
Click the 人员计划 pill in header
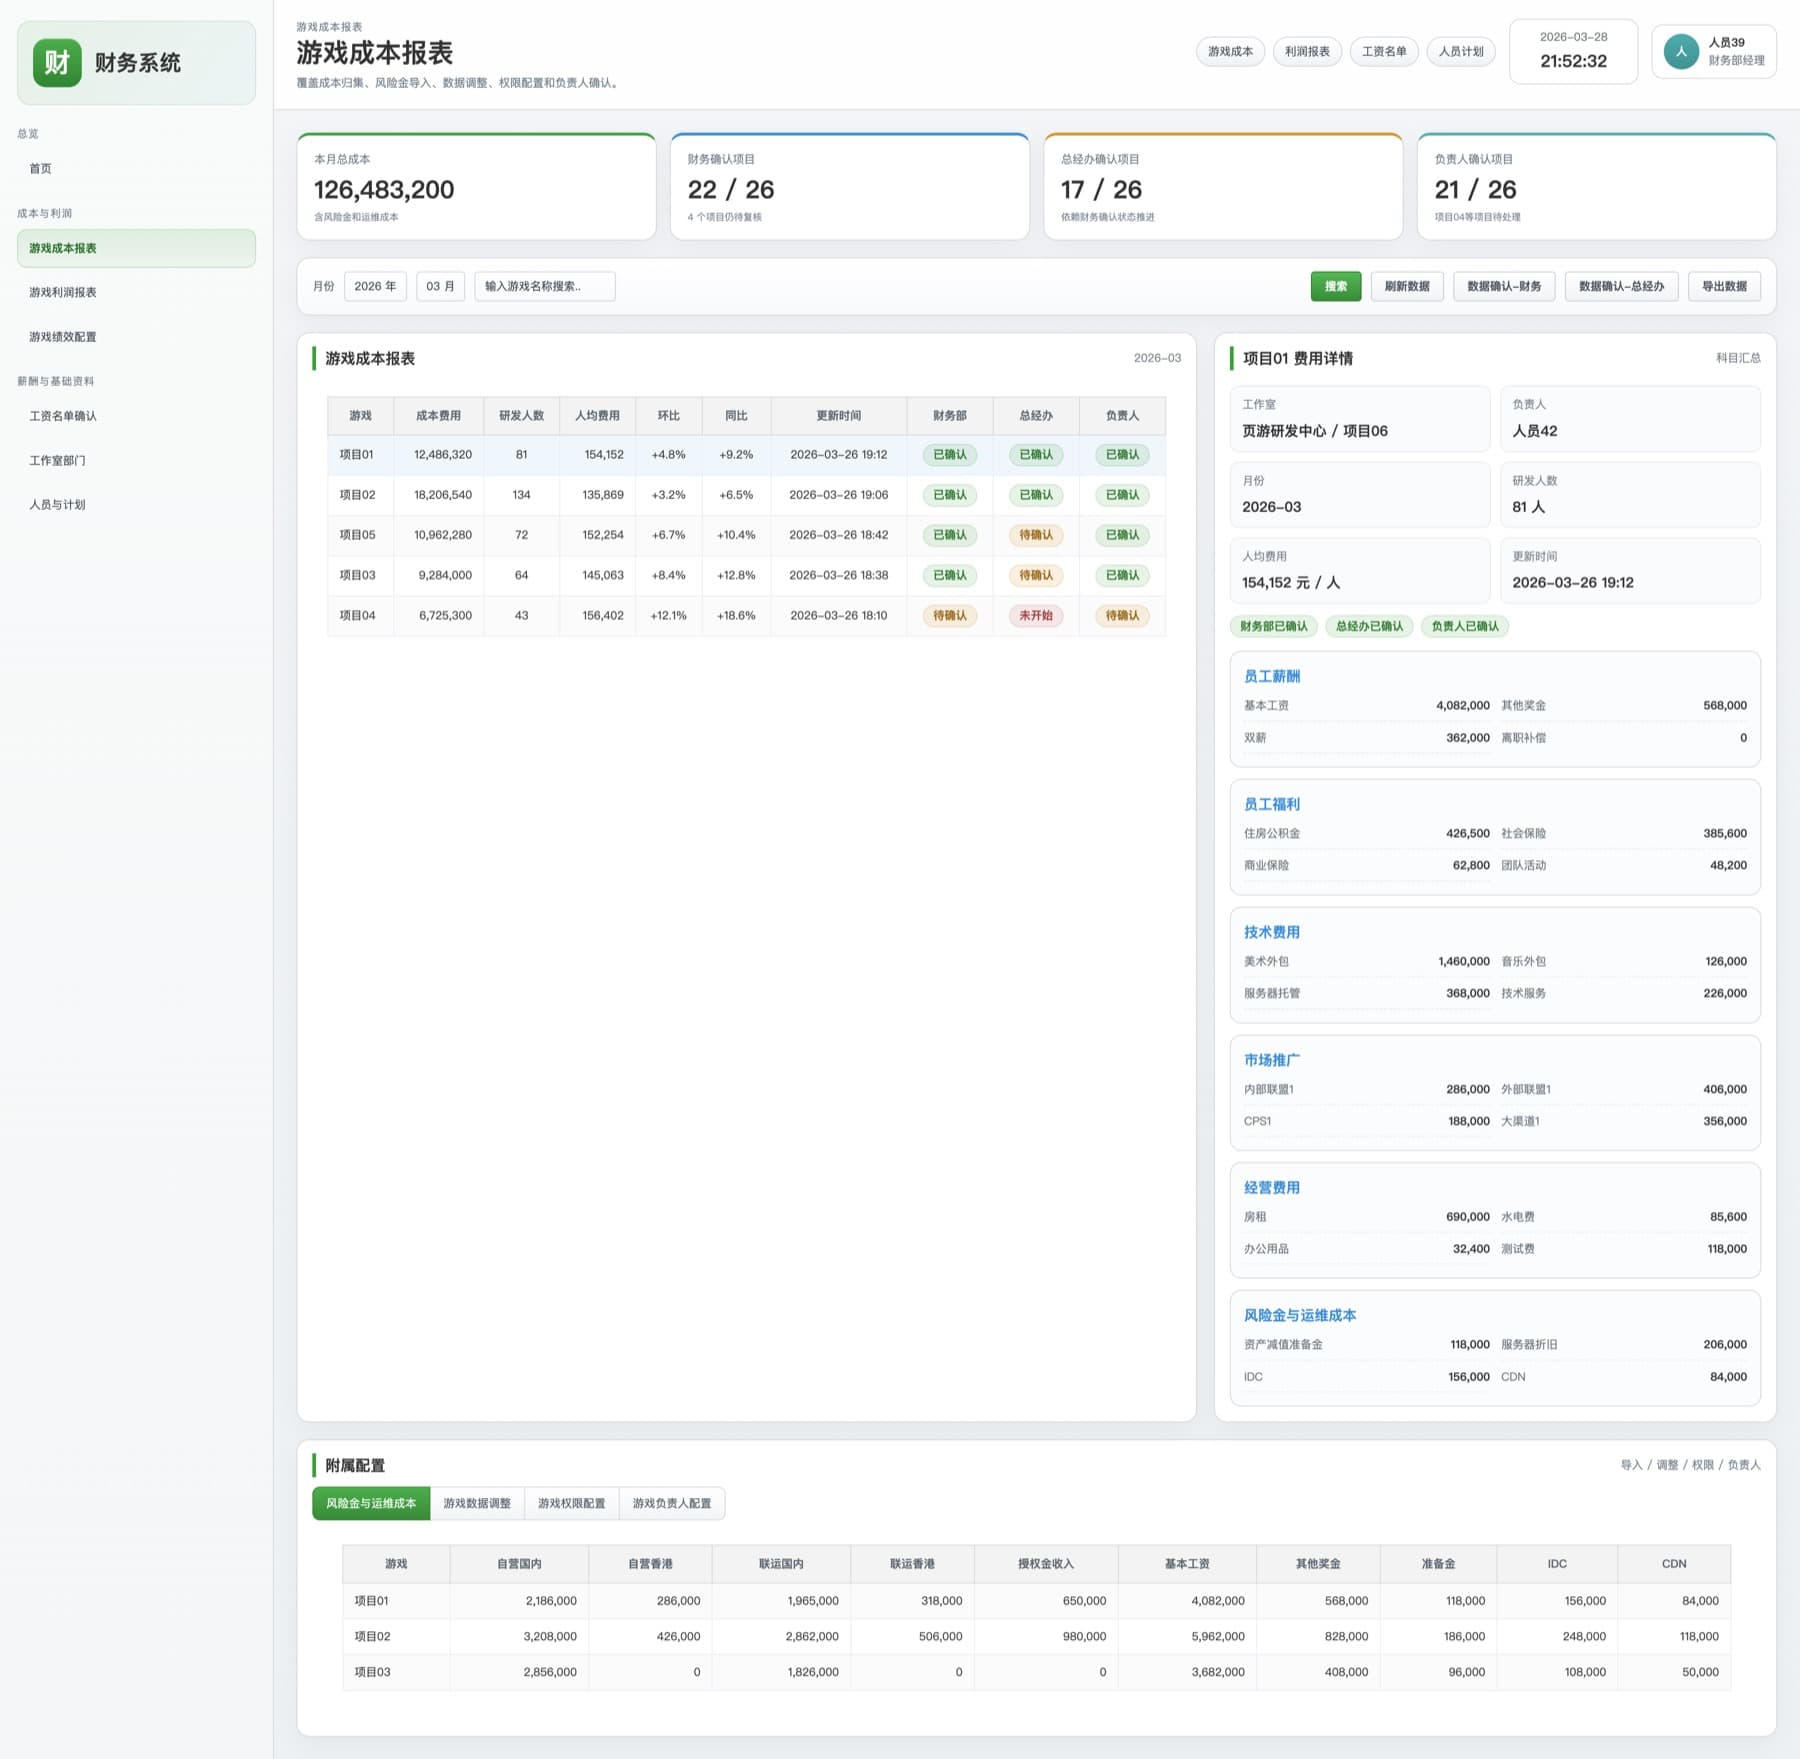tap(1461, 51)
